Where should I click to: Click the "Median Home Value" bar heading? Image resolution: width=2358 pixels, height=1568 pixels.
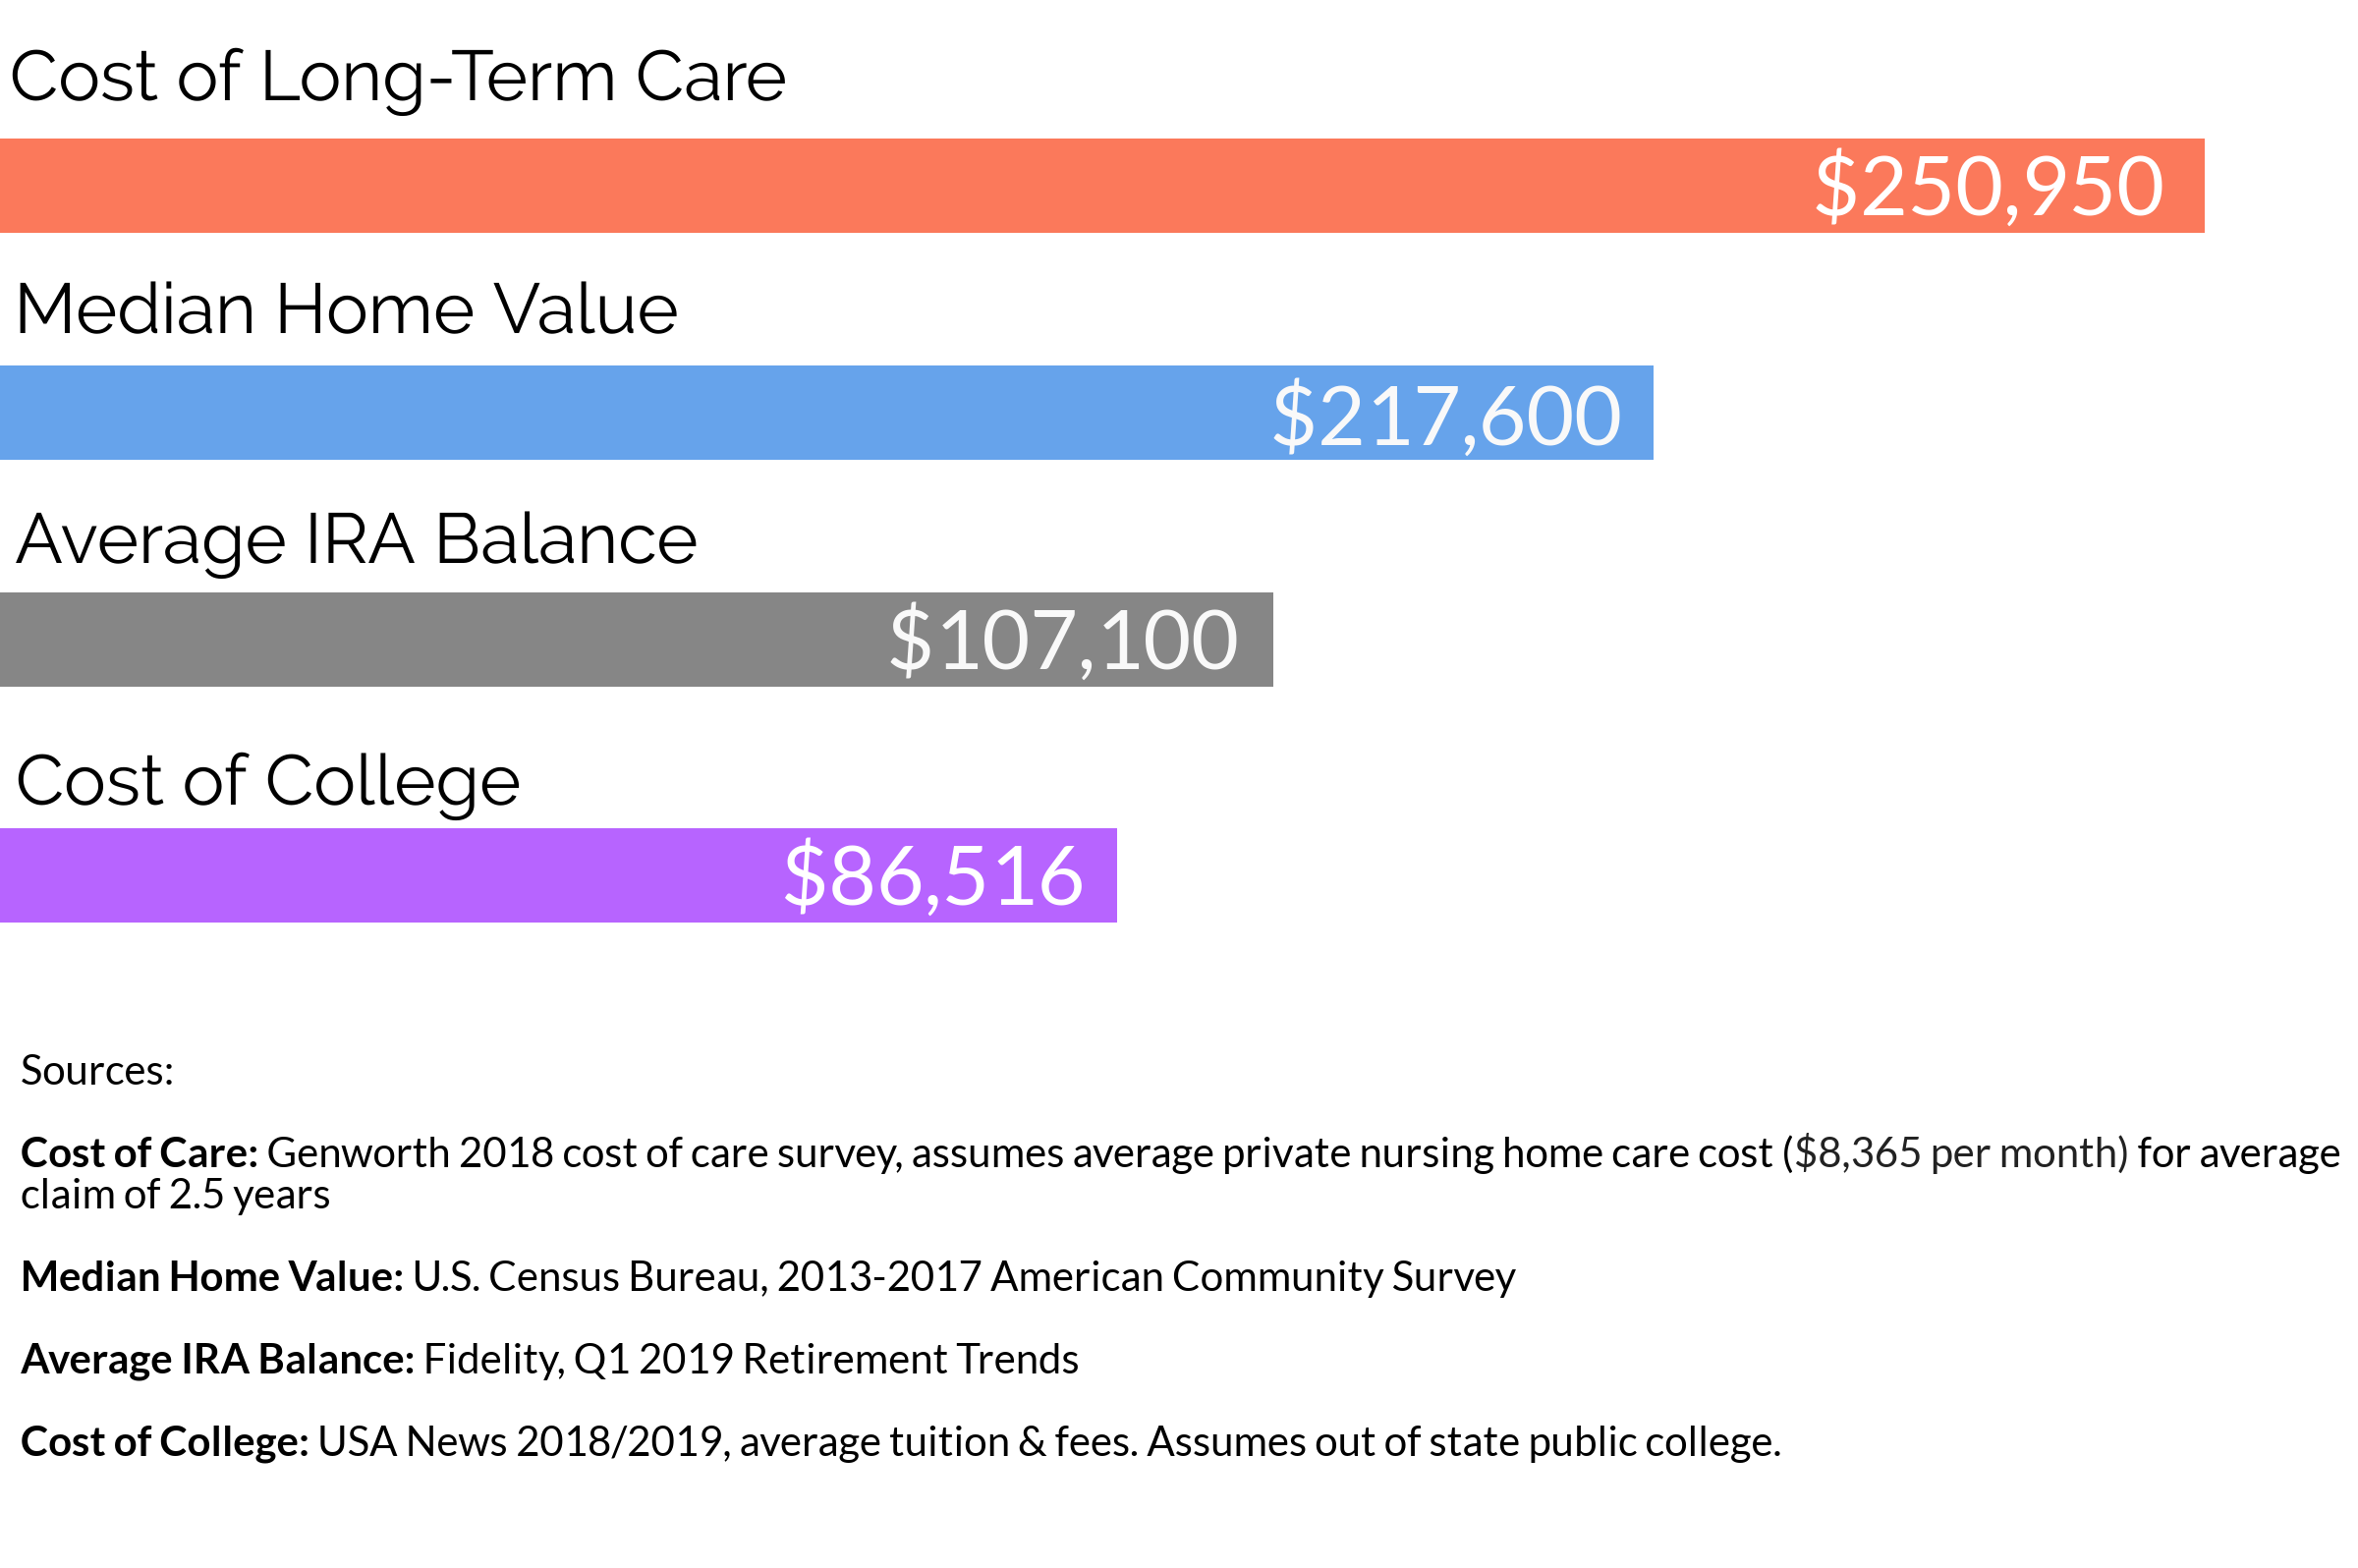point(346,309)
